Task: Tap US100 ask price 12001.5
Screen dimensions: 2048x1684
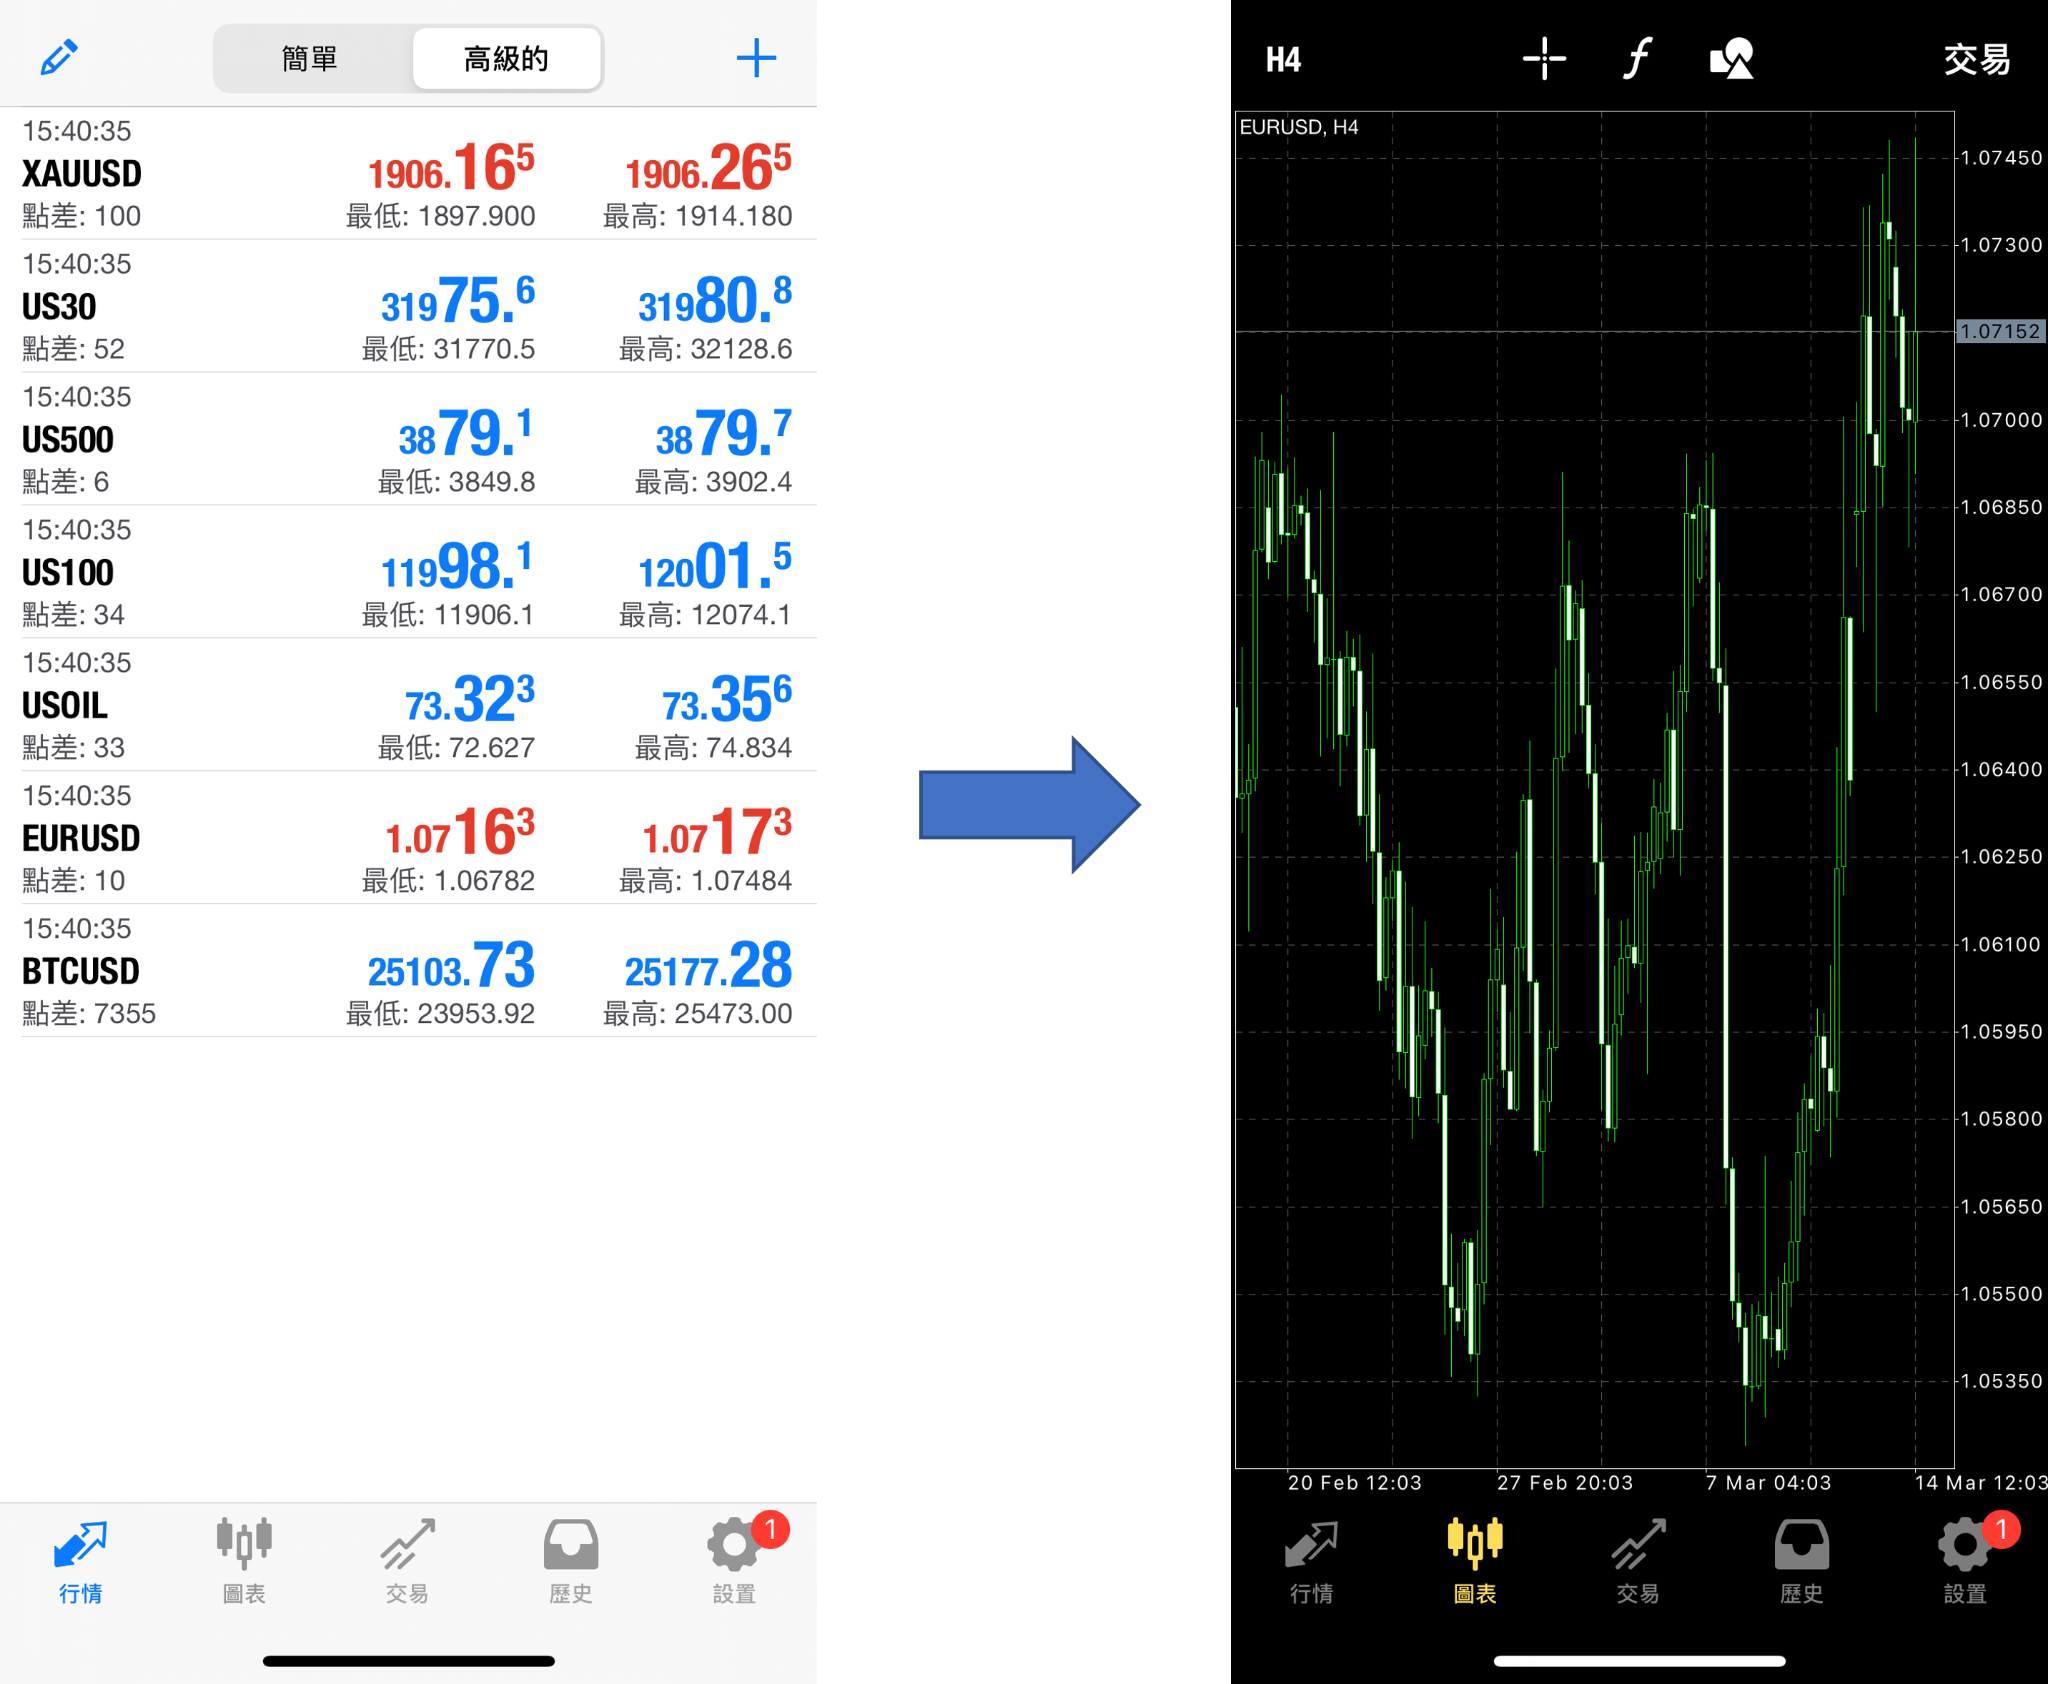Action: (x=715, y=566)
